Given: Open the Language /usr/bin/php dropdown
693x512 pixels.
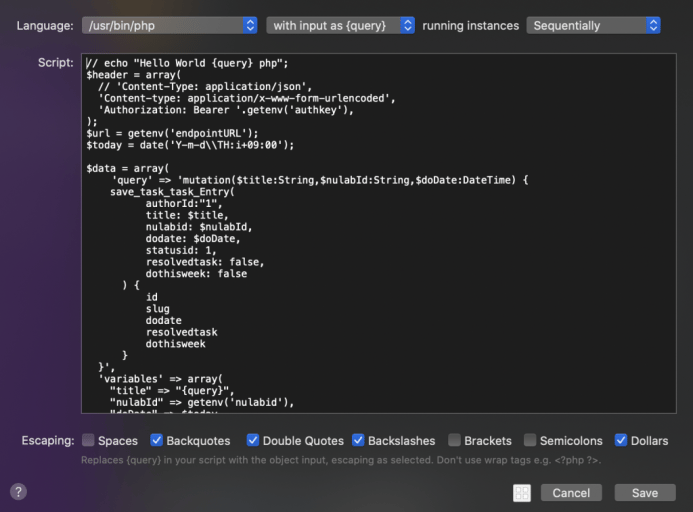Looking at the screenshot, I should pos(169,25).
